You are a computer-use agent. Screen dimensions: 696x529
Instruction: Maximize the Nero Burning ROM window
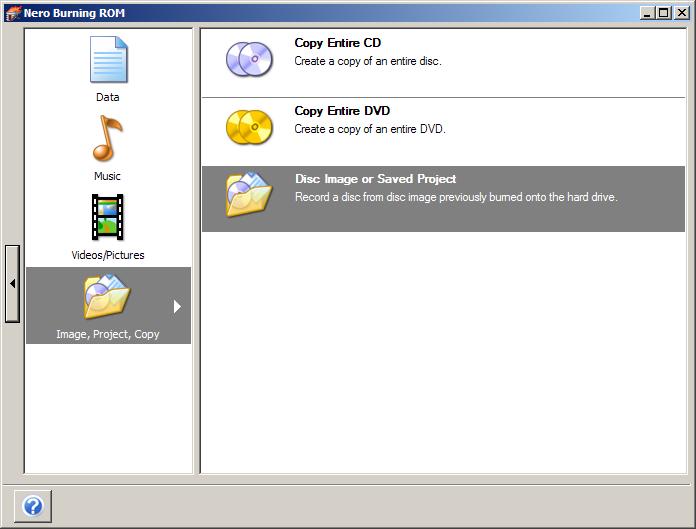[x=664, y=13]
